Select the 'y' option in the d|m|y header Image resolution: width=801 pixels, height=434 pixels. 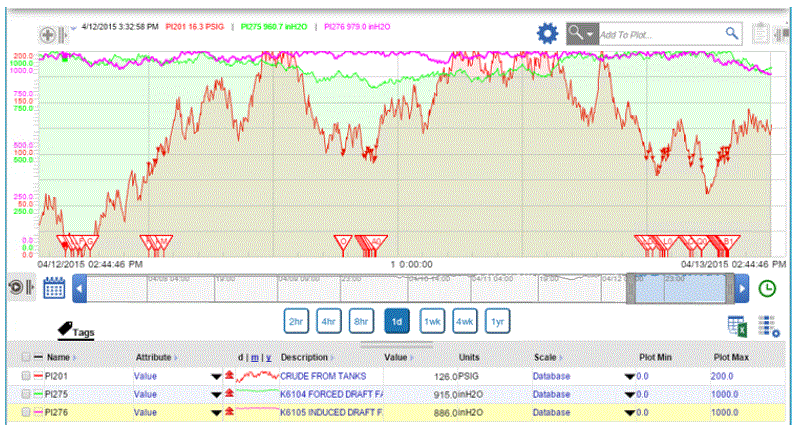point(268,358)
